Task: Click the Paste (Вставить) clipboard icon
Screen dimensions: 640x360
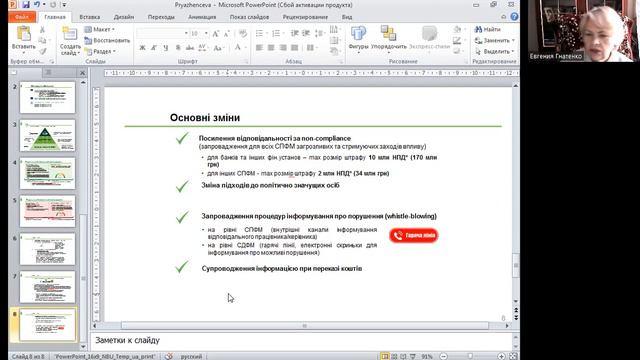Action: coord(23,34)
